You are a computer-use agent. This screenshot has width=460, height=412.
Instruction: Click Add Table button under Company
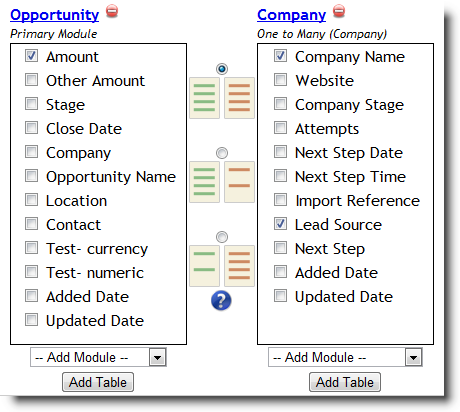pyautogui.click(x=345, y=382)
